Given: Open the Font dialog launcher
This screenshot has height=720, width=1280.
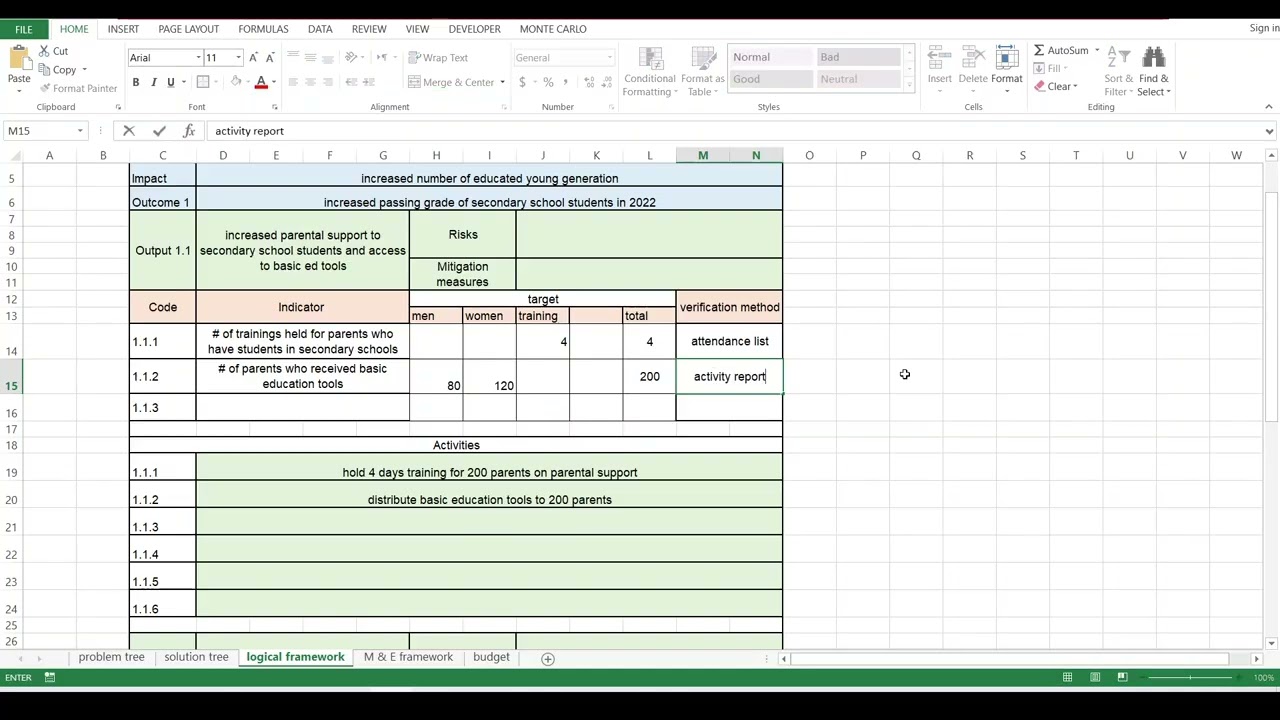Looking at the screenshot, I should pos(275,107).
